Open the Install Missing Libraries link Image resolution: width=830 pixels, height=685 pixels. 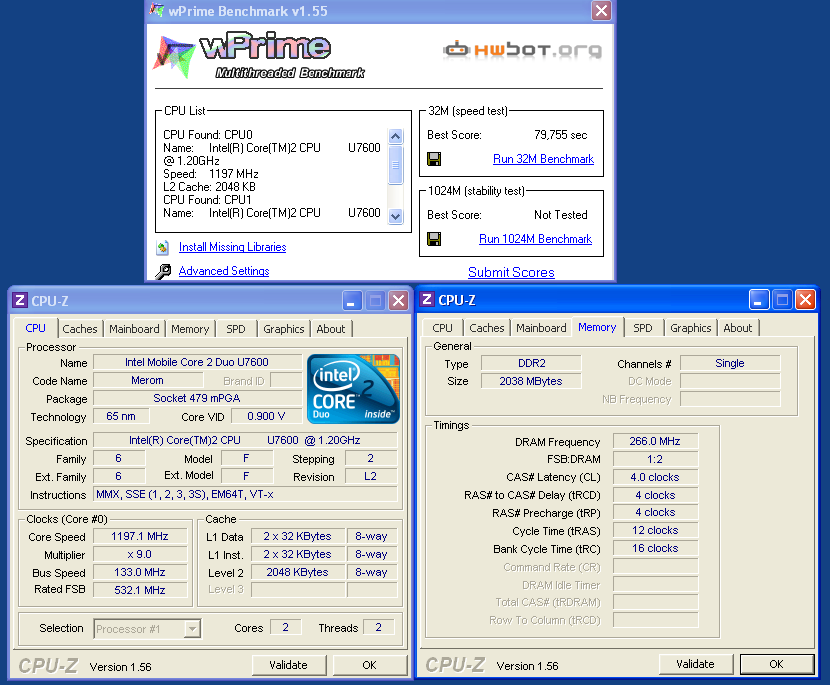click(x=232, y=247)
